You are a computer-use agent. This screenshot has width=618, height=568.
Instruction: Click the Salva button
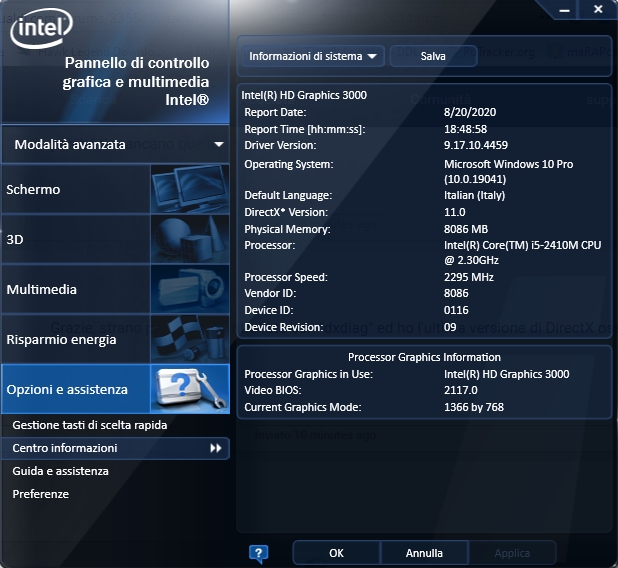coord(433,56)
